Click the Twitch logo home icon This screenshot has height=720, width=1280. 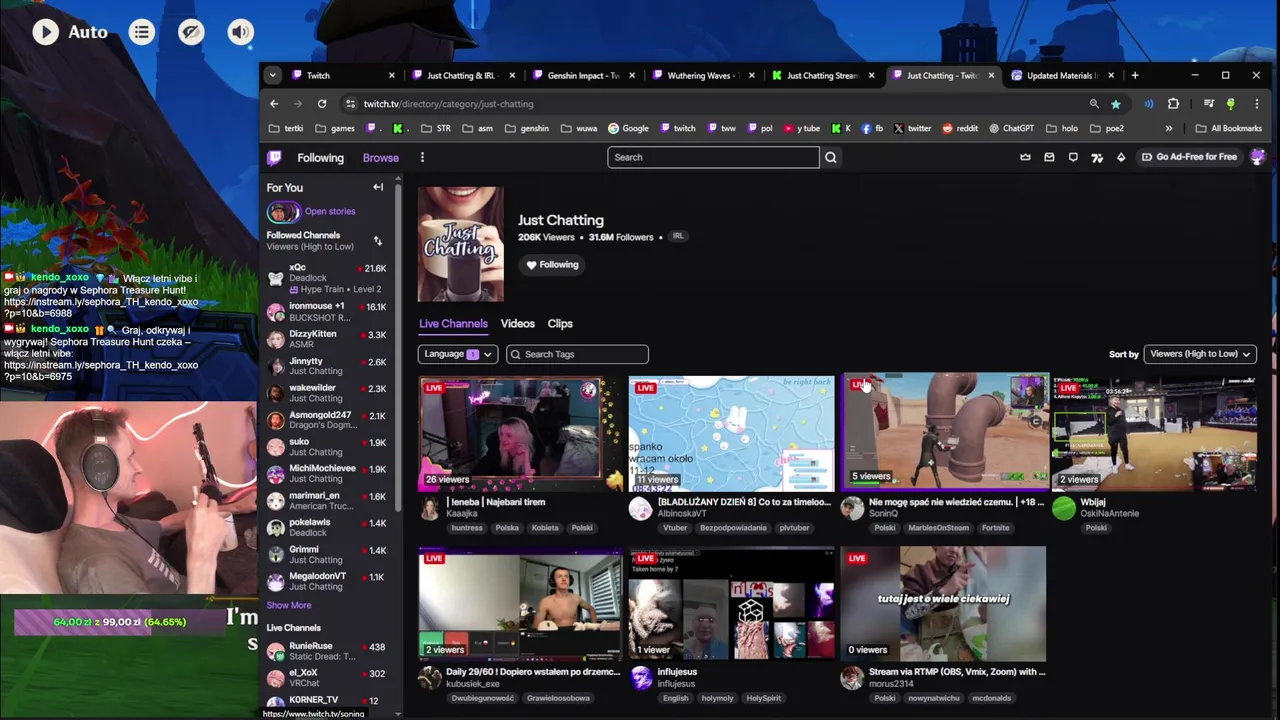pyautogui.click(x=274, y=157)
